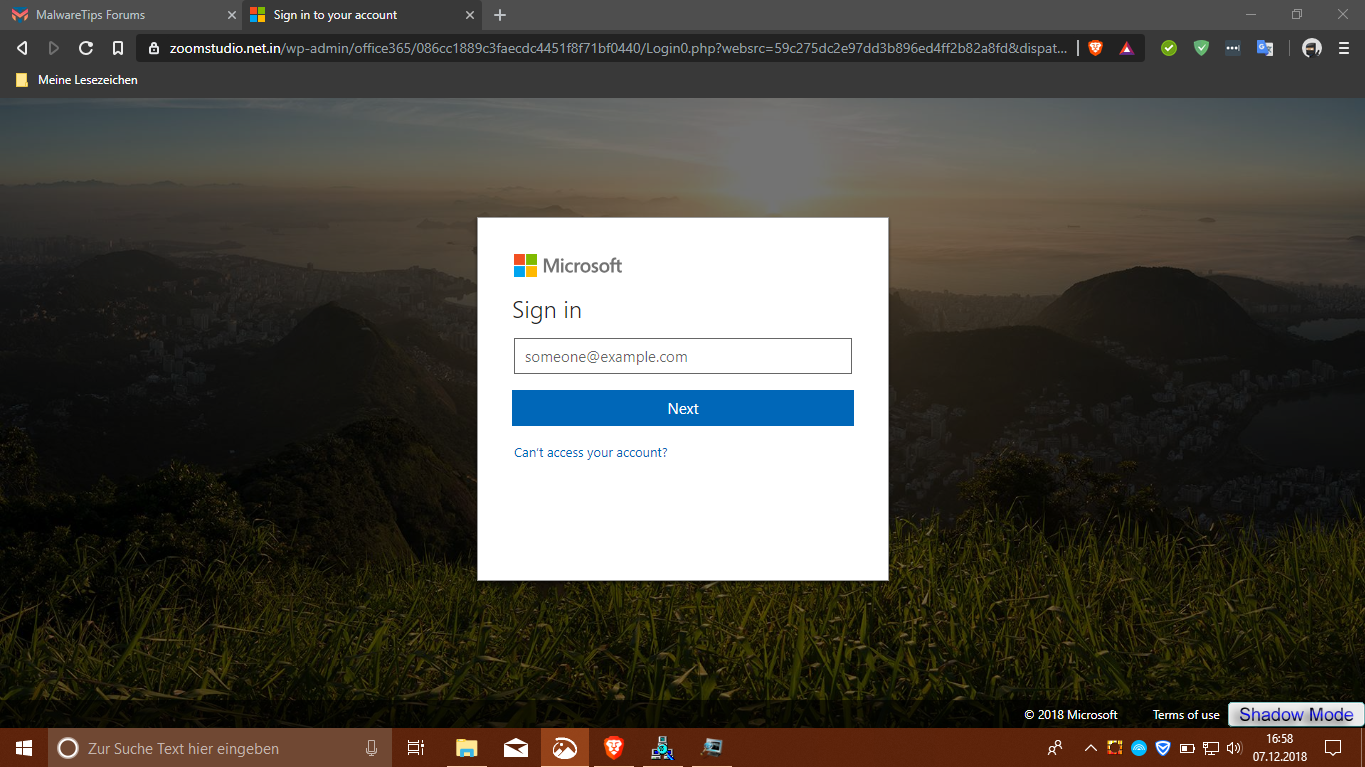
Task: Open the Terms of use link
Action: pos(1186,715)
